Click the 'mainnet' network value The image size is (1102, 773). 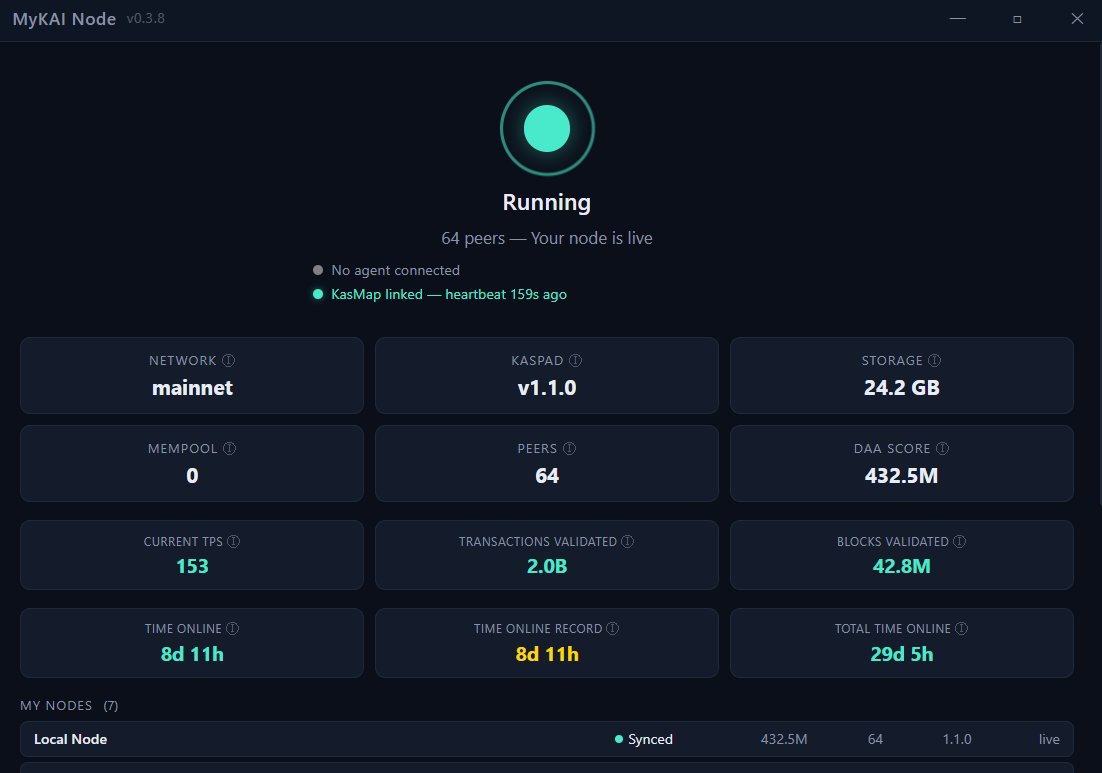(192, 388)
